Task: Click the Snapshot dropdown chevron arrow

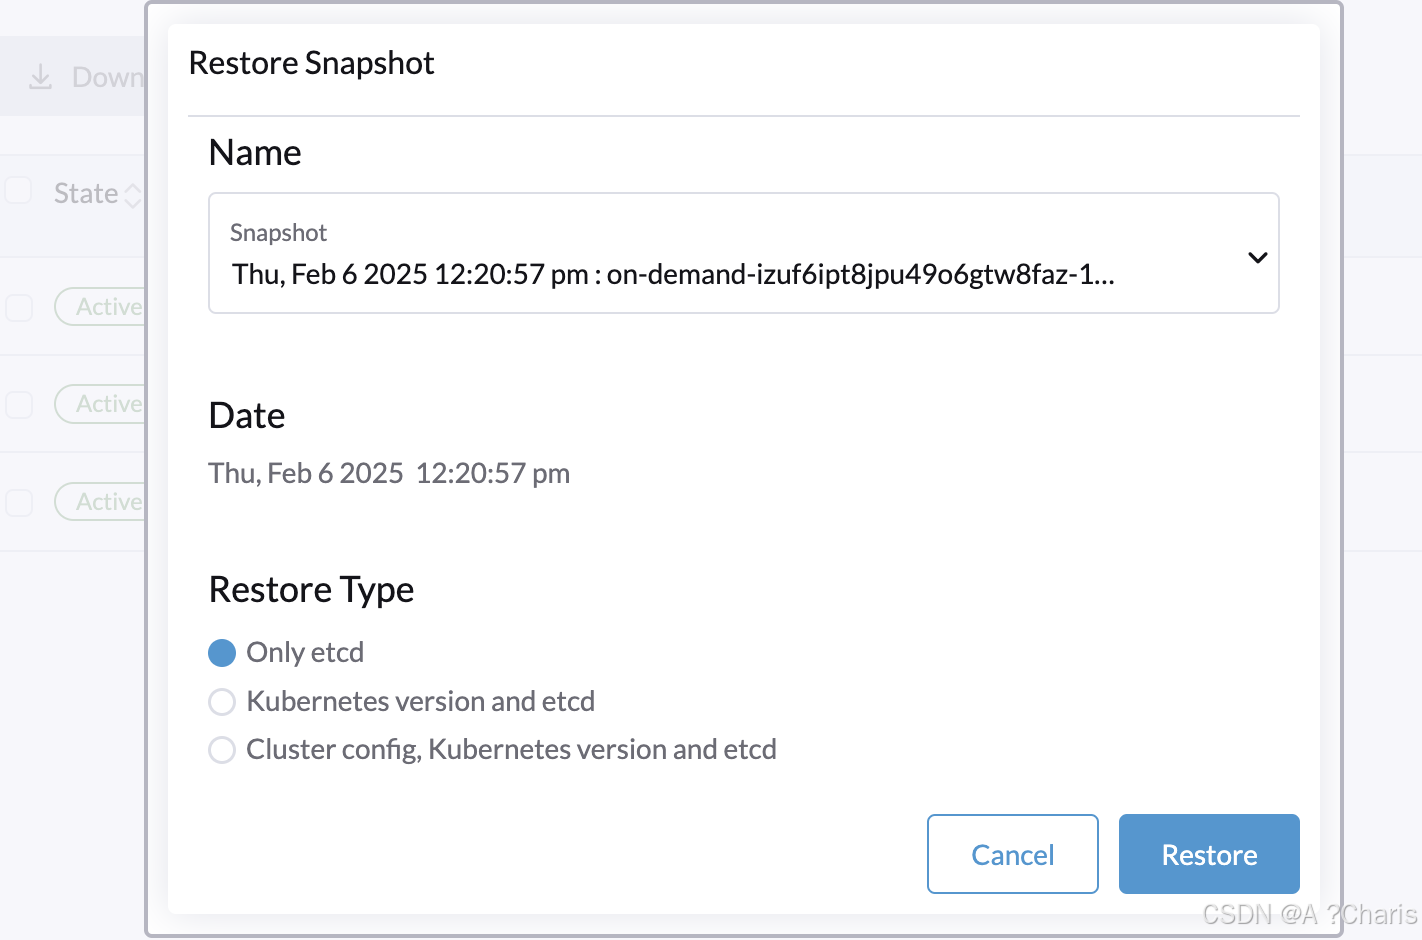Action: [x=1258, y=257]
